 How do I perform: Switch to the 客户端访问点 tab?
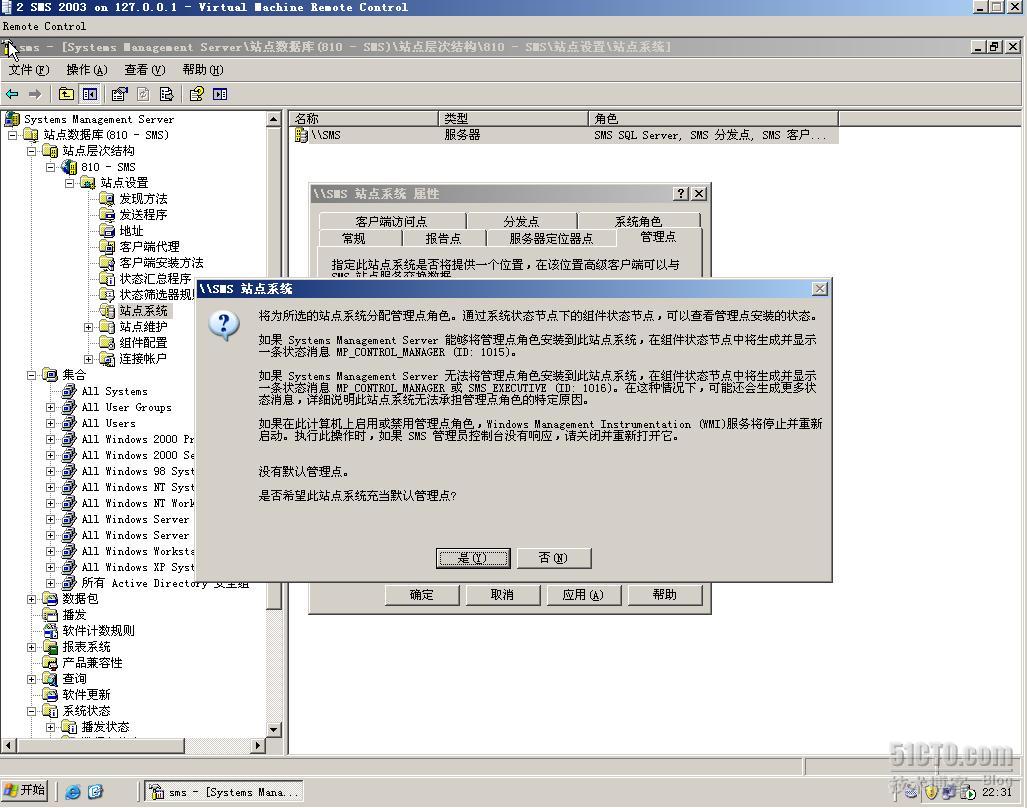pos(391,221)
